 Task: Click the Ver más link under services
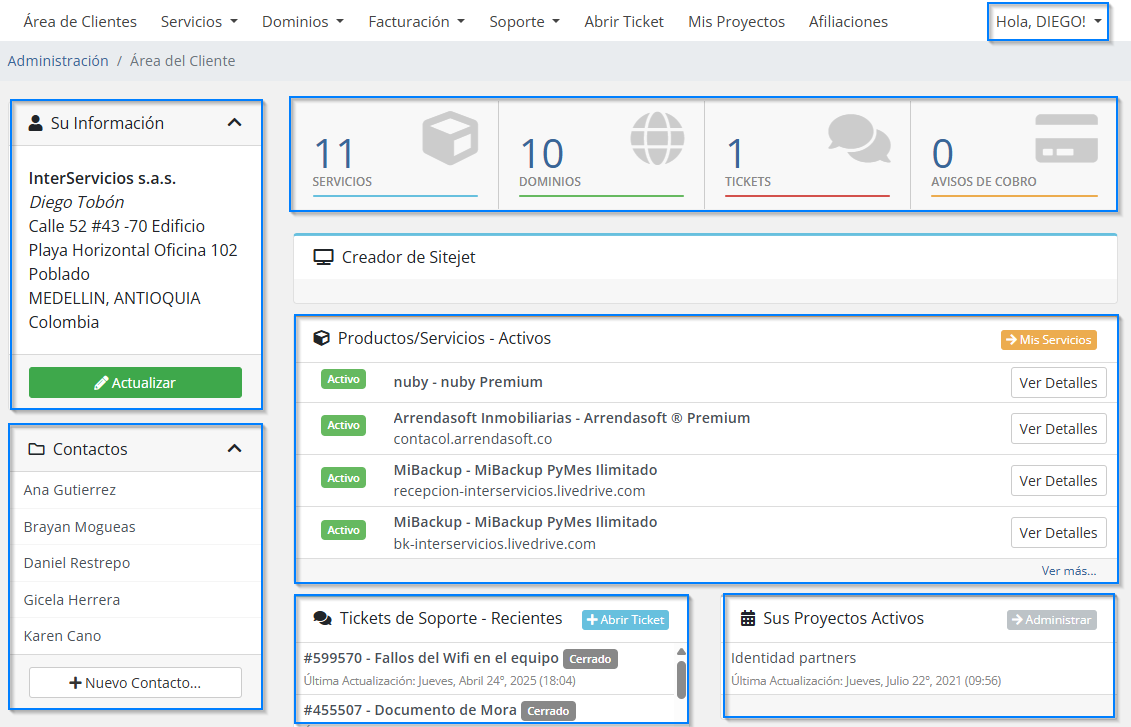(x=1068, y=571)
